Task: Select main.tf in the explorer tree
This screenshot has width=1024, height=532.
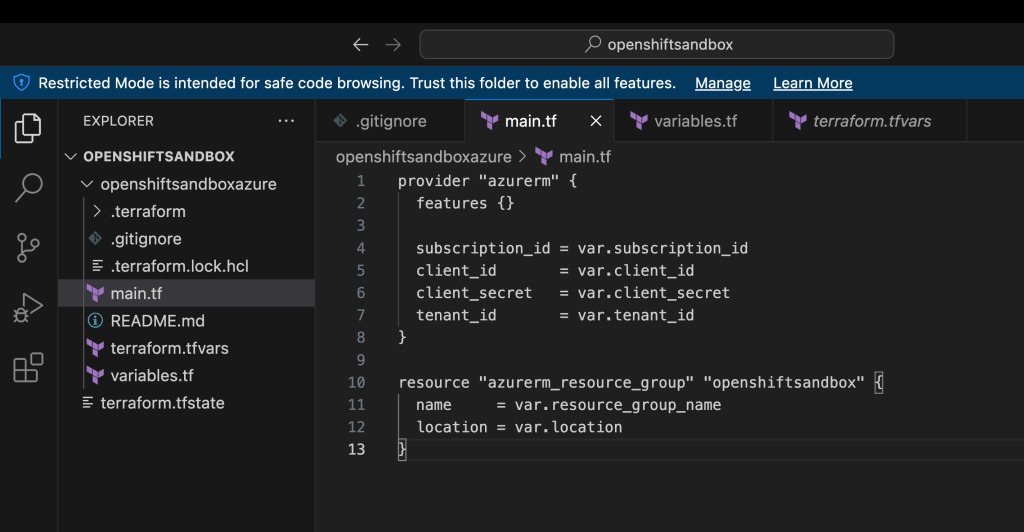Action: (x=186, y=294)
